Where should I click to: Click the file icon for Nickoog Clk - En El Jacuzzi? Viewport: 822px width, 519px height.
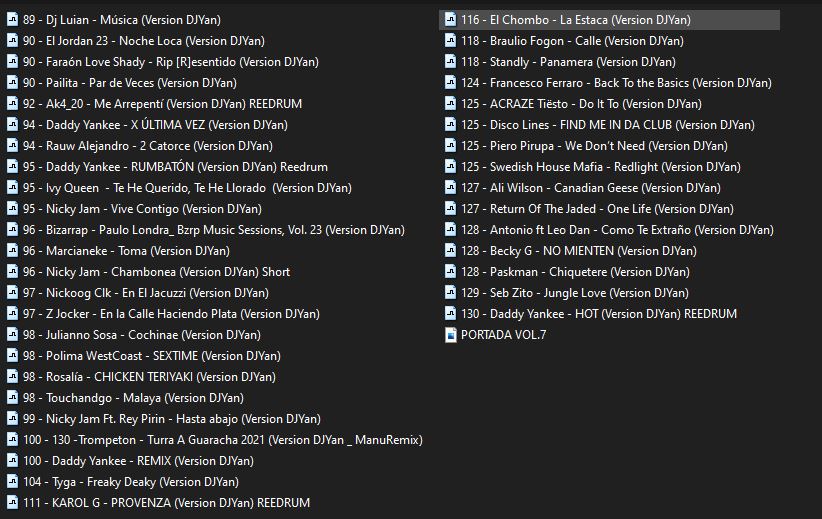12,293
